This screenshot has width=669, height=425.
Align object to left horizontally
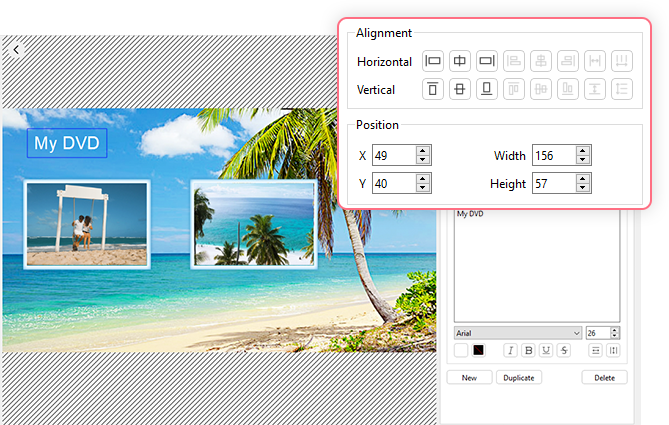coord(433,61)
